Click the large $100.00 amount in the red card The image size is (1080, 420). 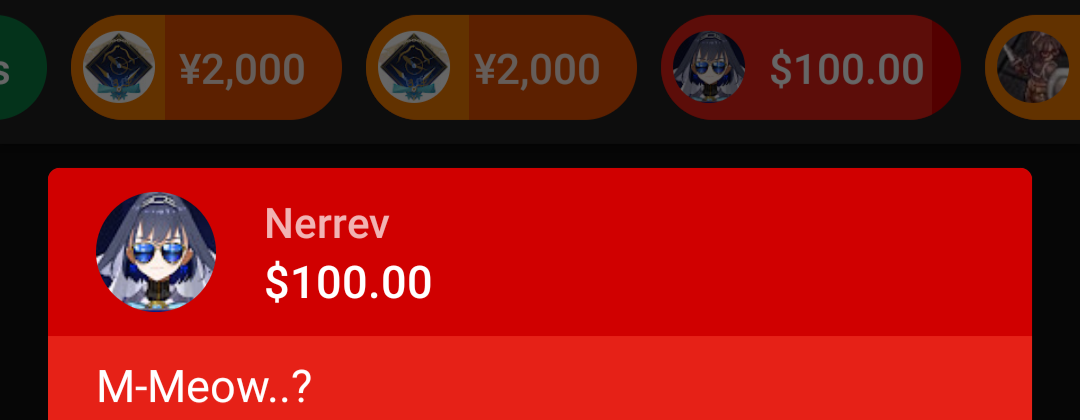tap(349, 282)
